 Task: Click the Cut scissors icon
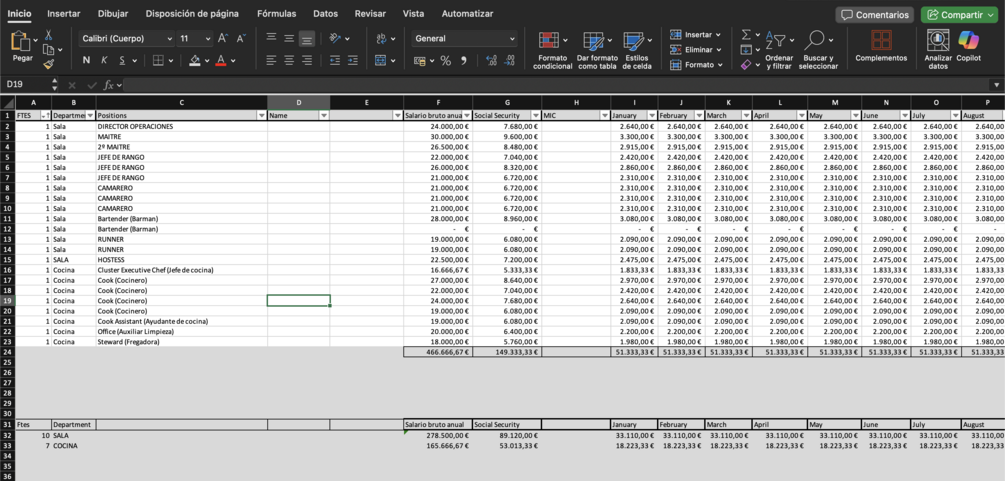point(48,35)
